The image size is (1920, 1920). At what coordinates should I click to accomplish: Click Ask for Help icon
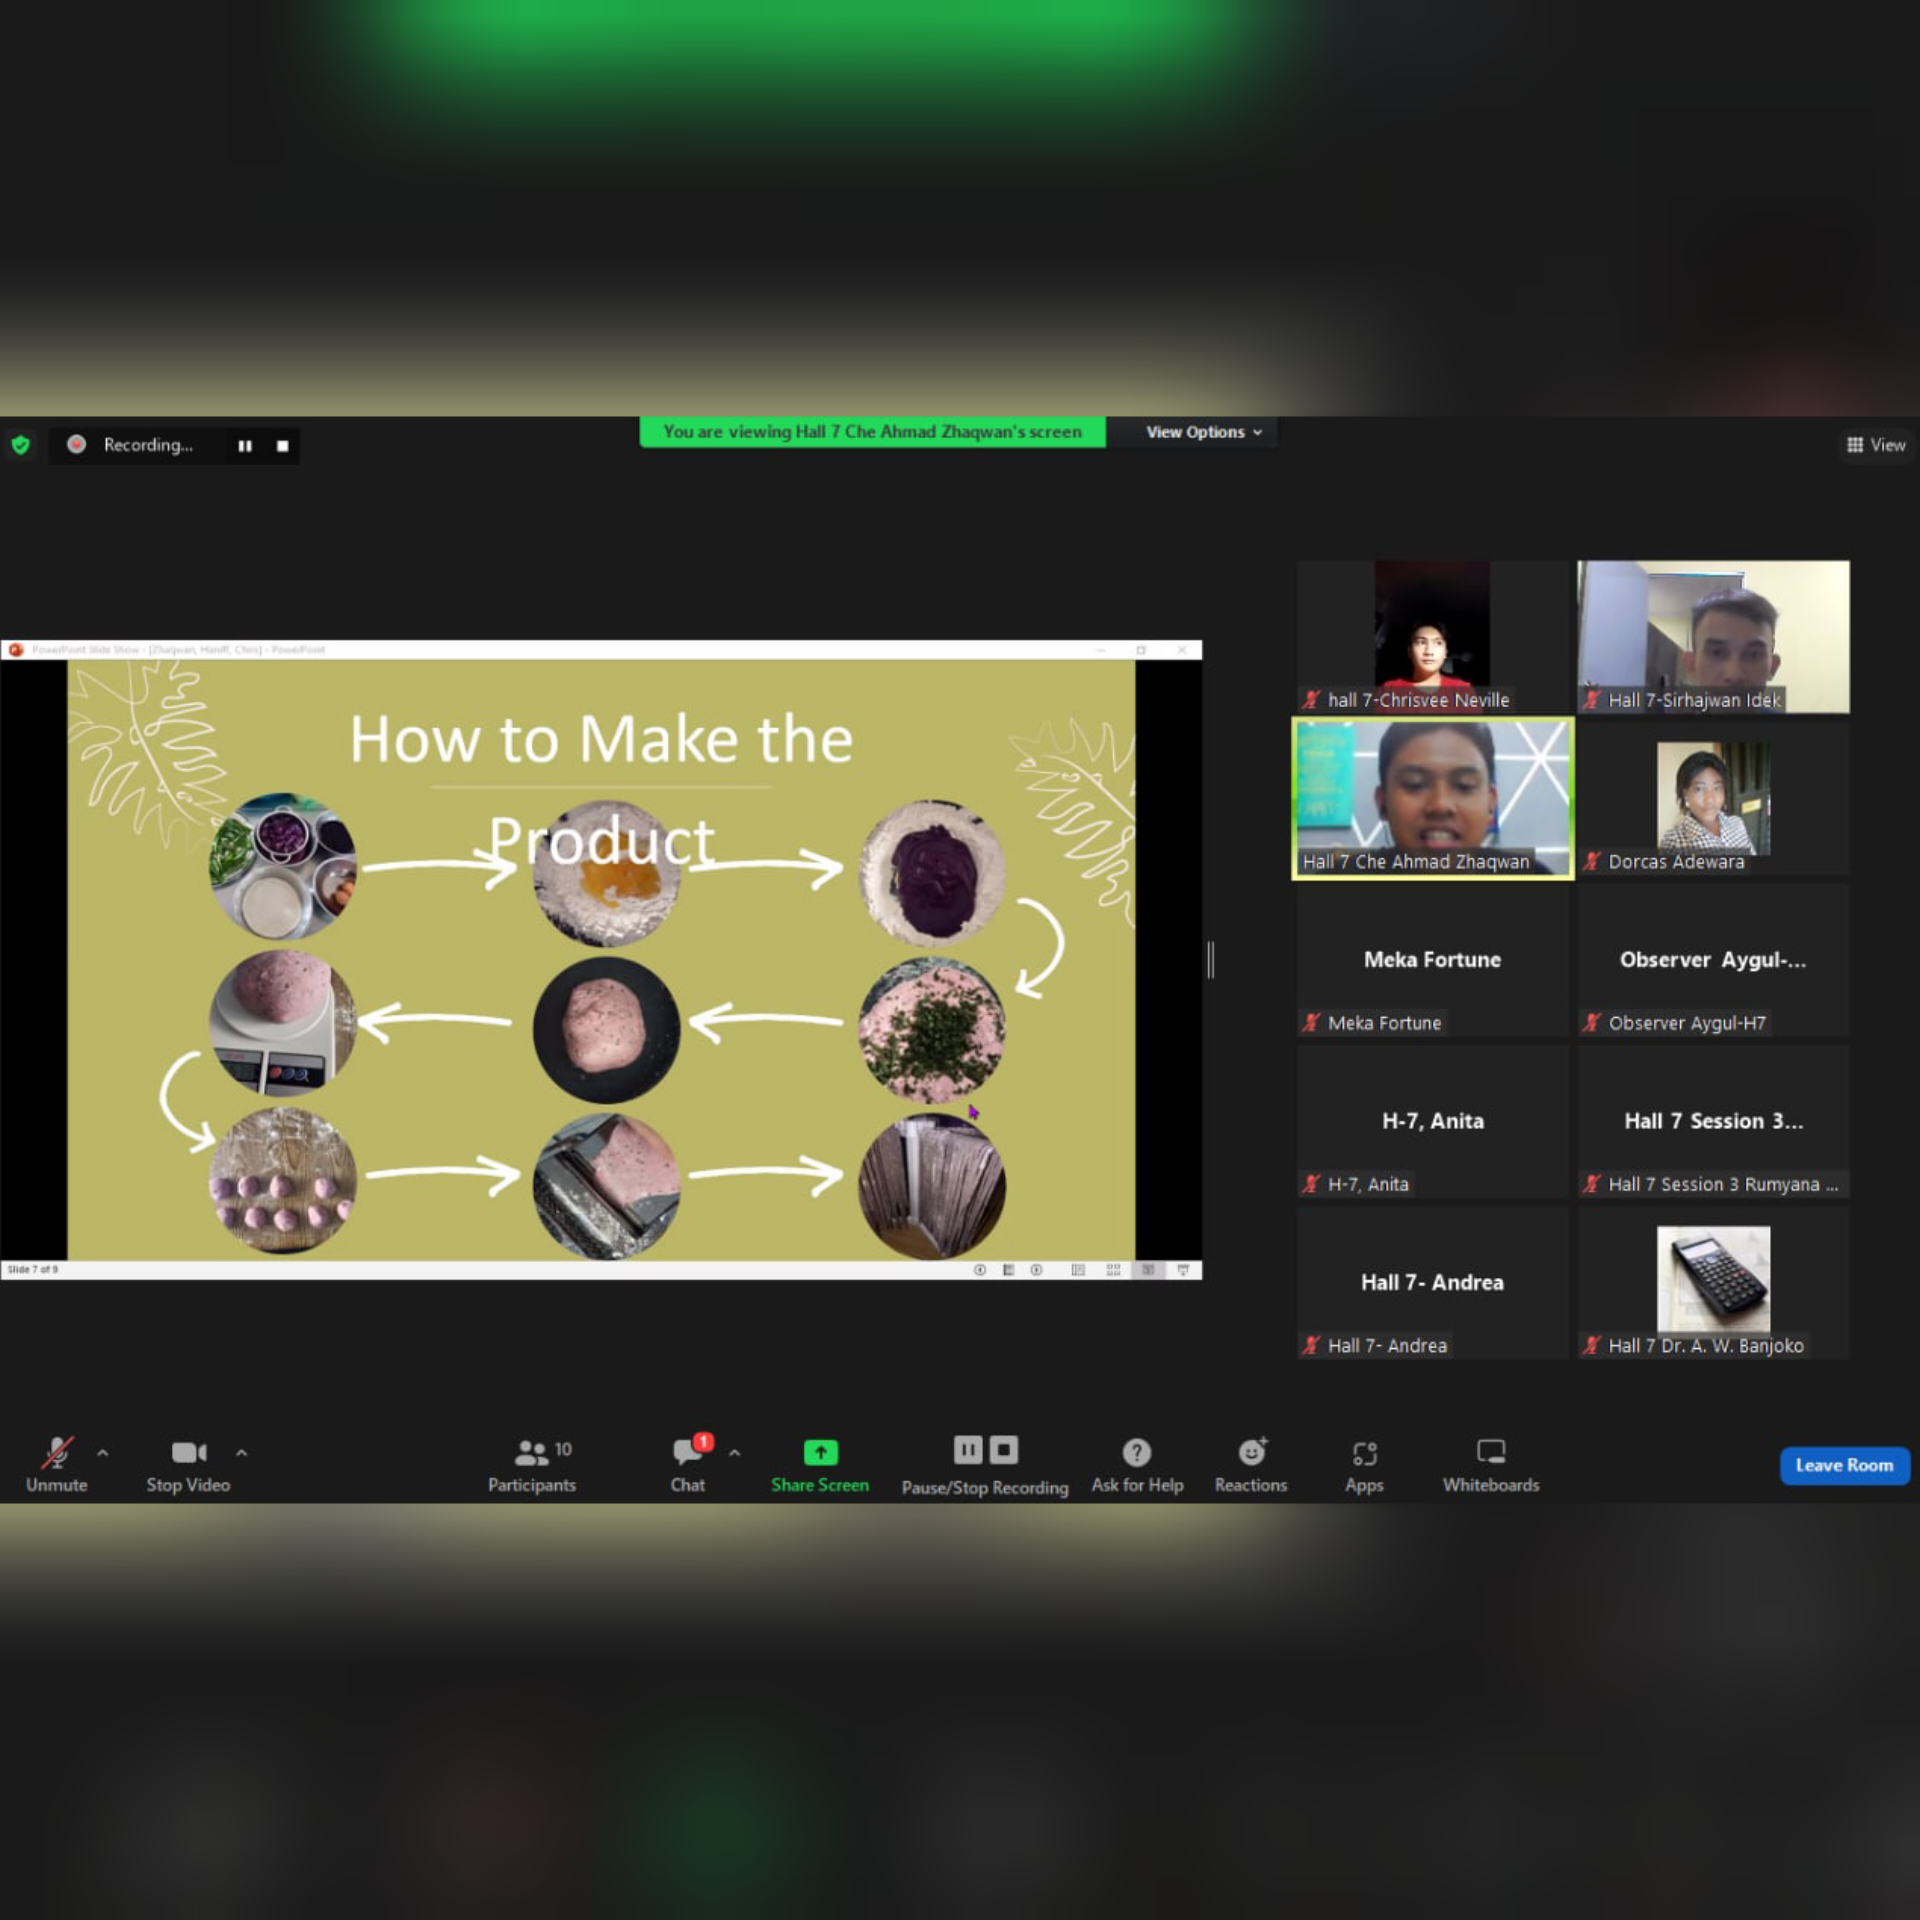point(1136,1452)
